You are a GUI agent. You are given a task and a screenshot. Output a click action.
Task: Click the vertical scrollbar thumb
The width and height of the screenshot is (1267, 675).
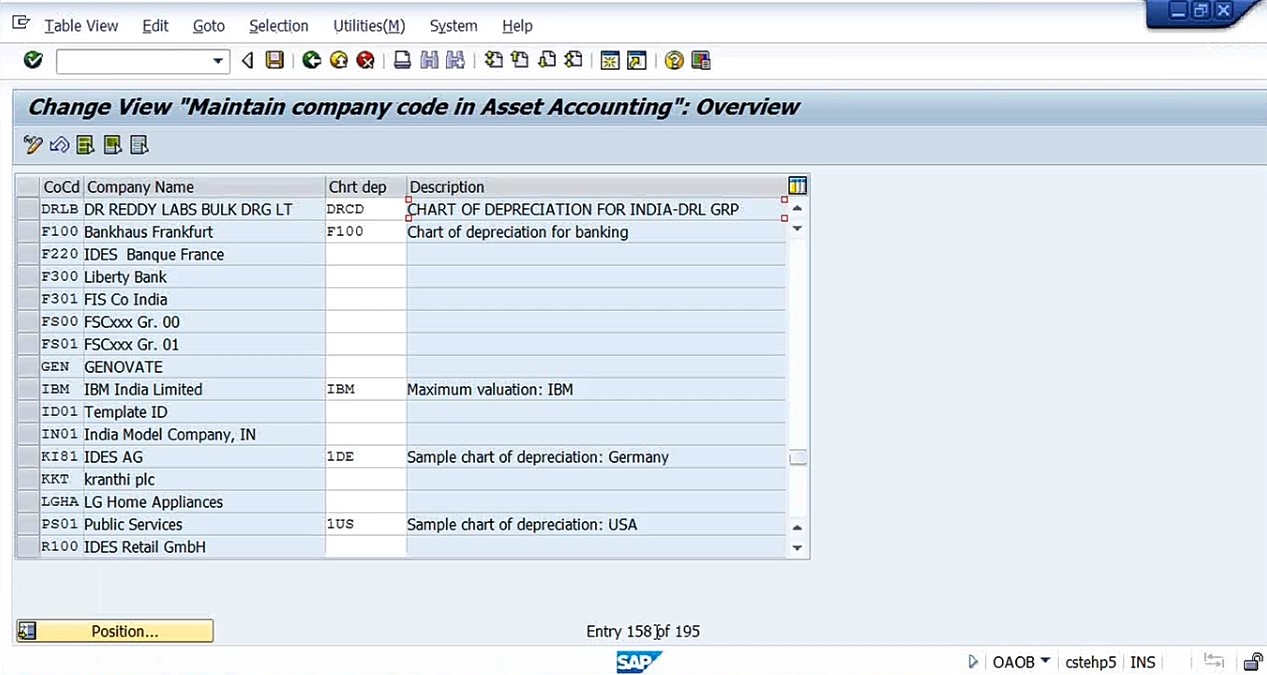pyautogui.click(x=797, y=457)
